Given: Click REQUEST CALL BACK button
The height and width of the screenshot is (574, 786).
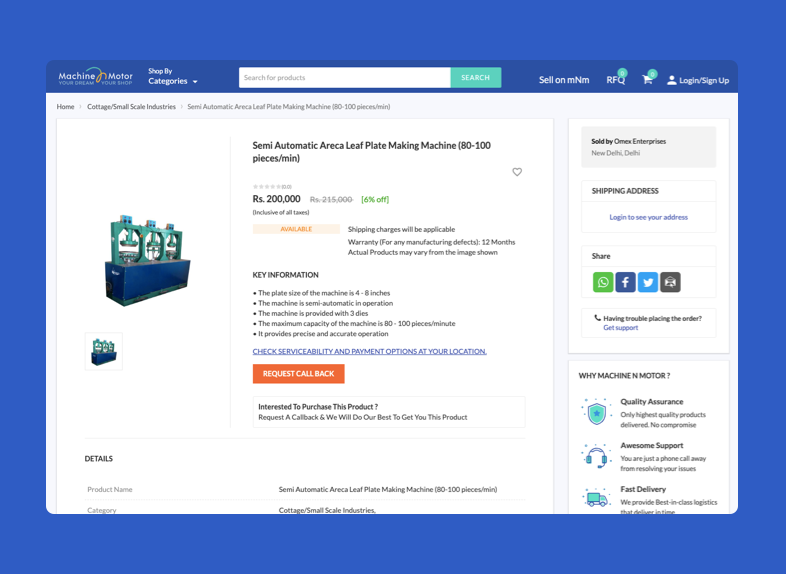Looking at the screenshot, I should coord(298,374).
